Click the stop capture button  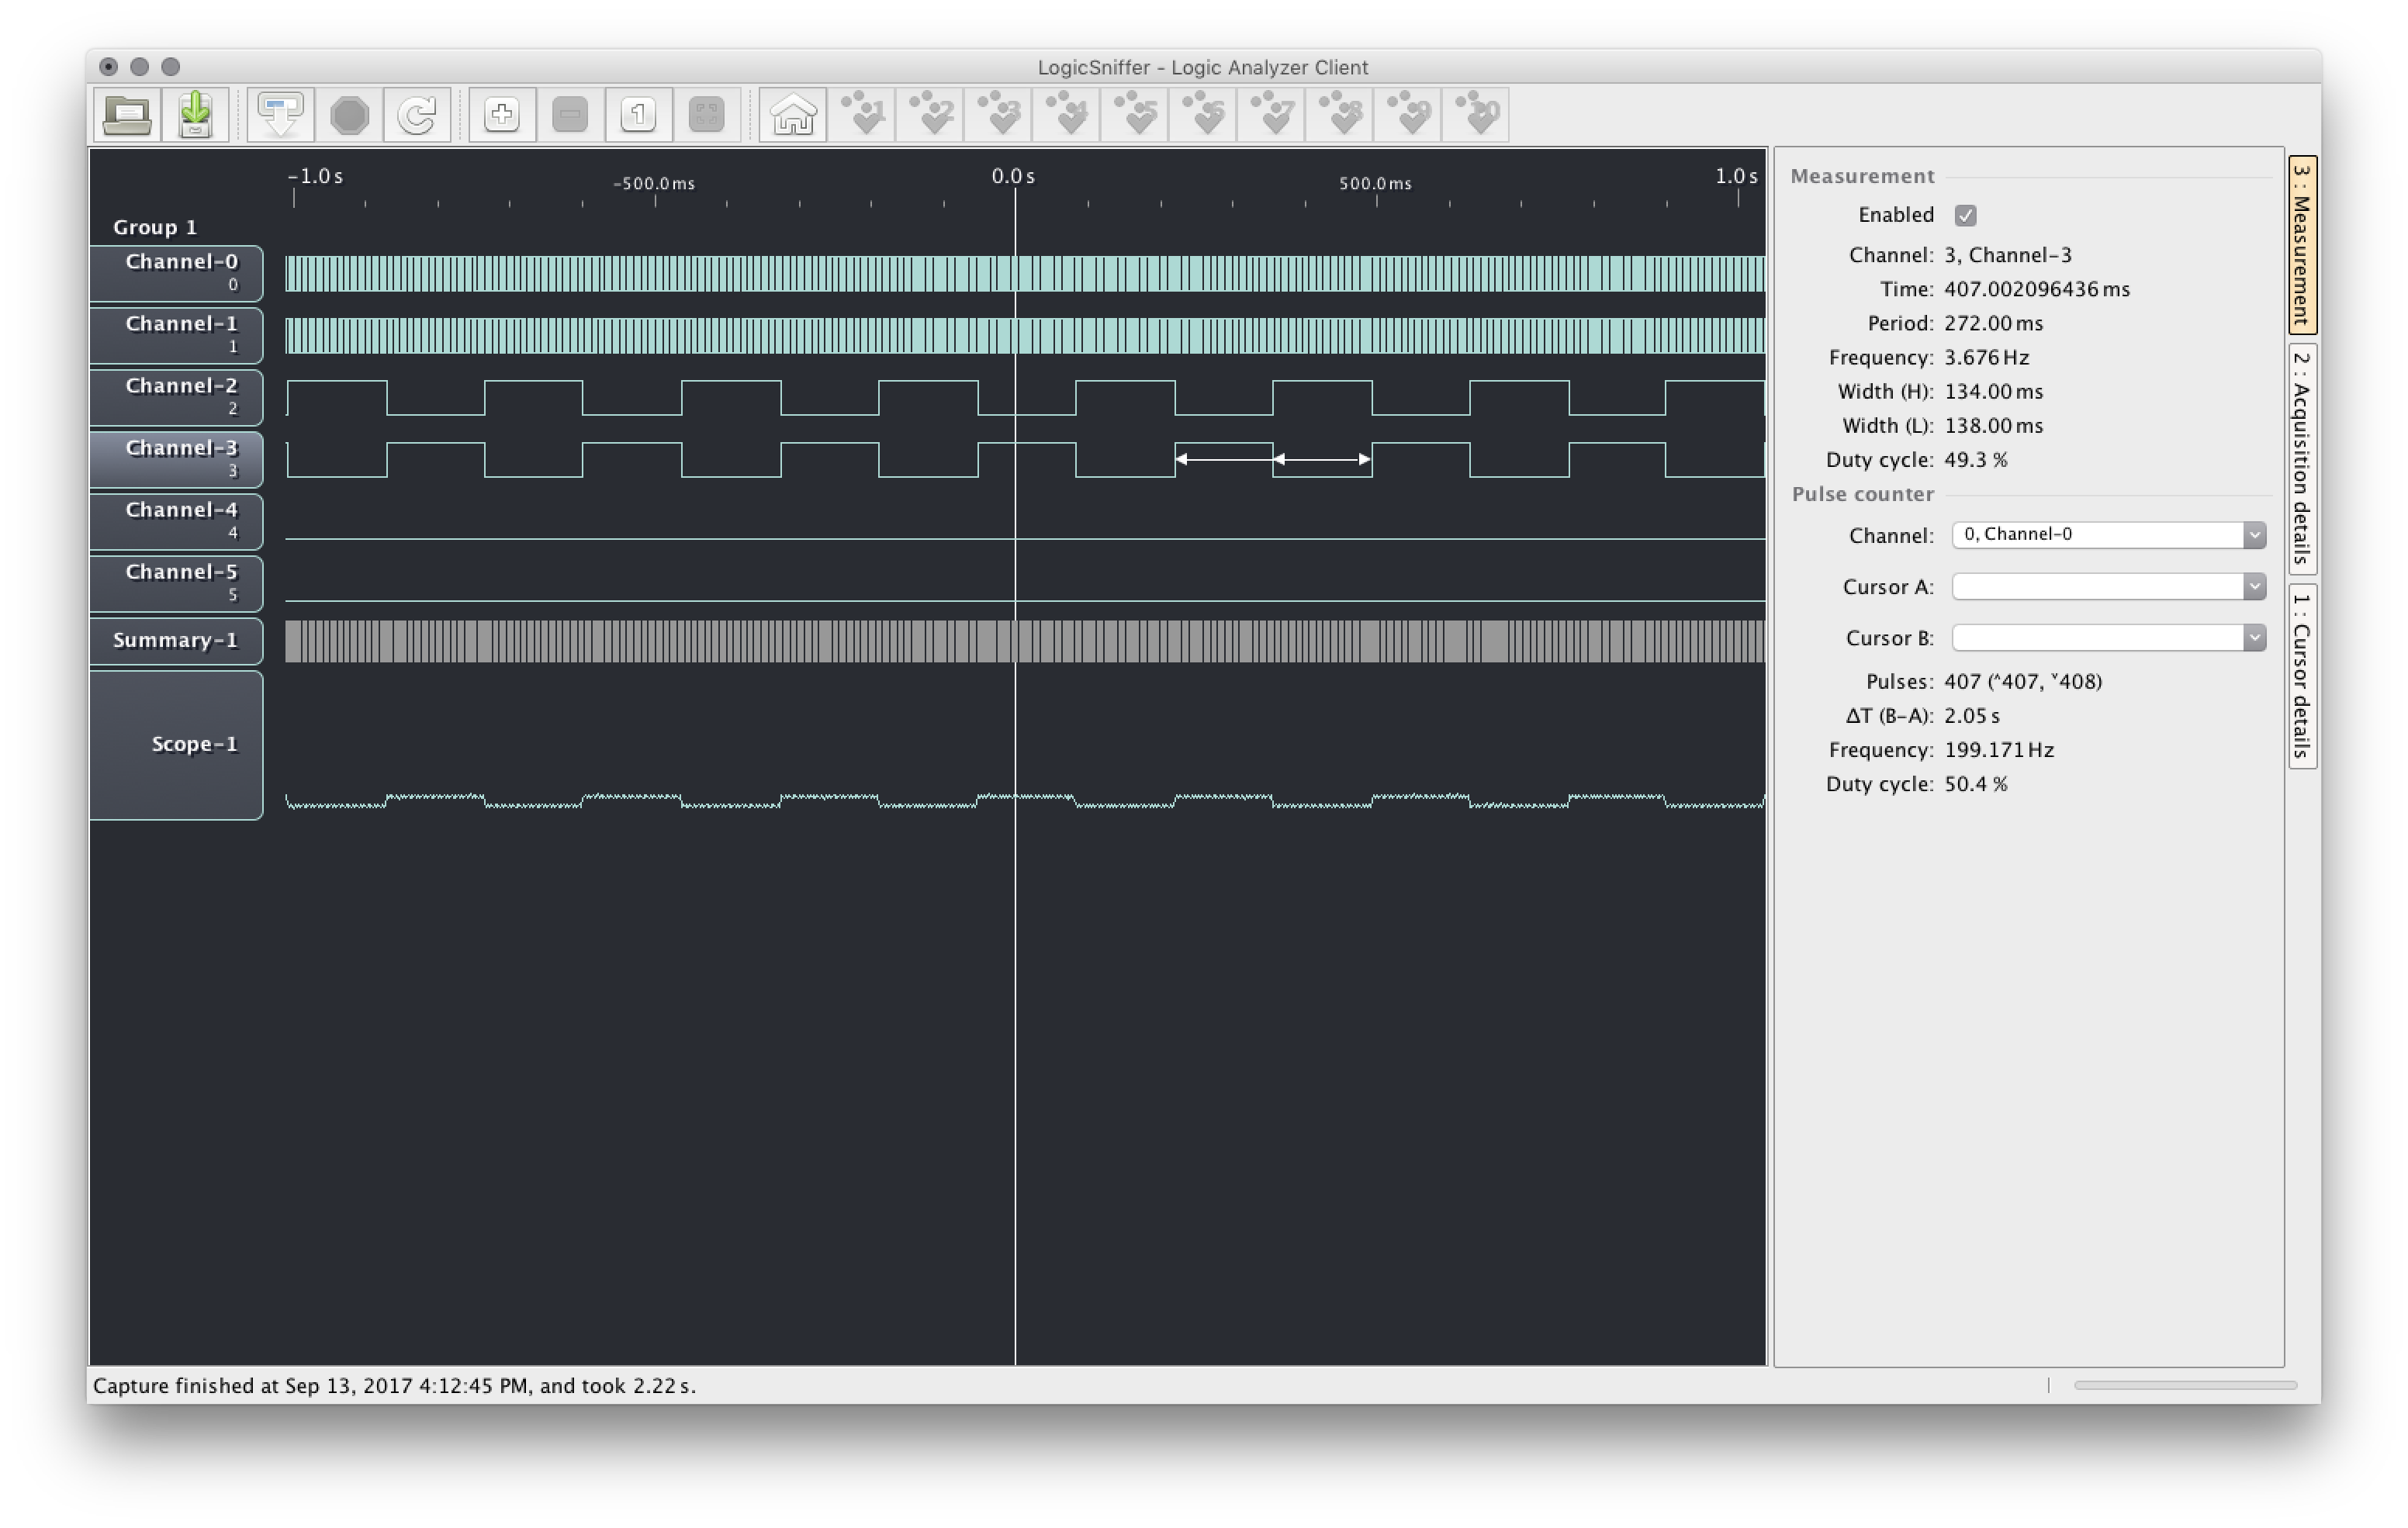pyautogui.click(x=348, y=114)
